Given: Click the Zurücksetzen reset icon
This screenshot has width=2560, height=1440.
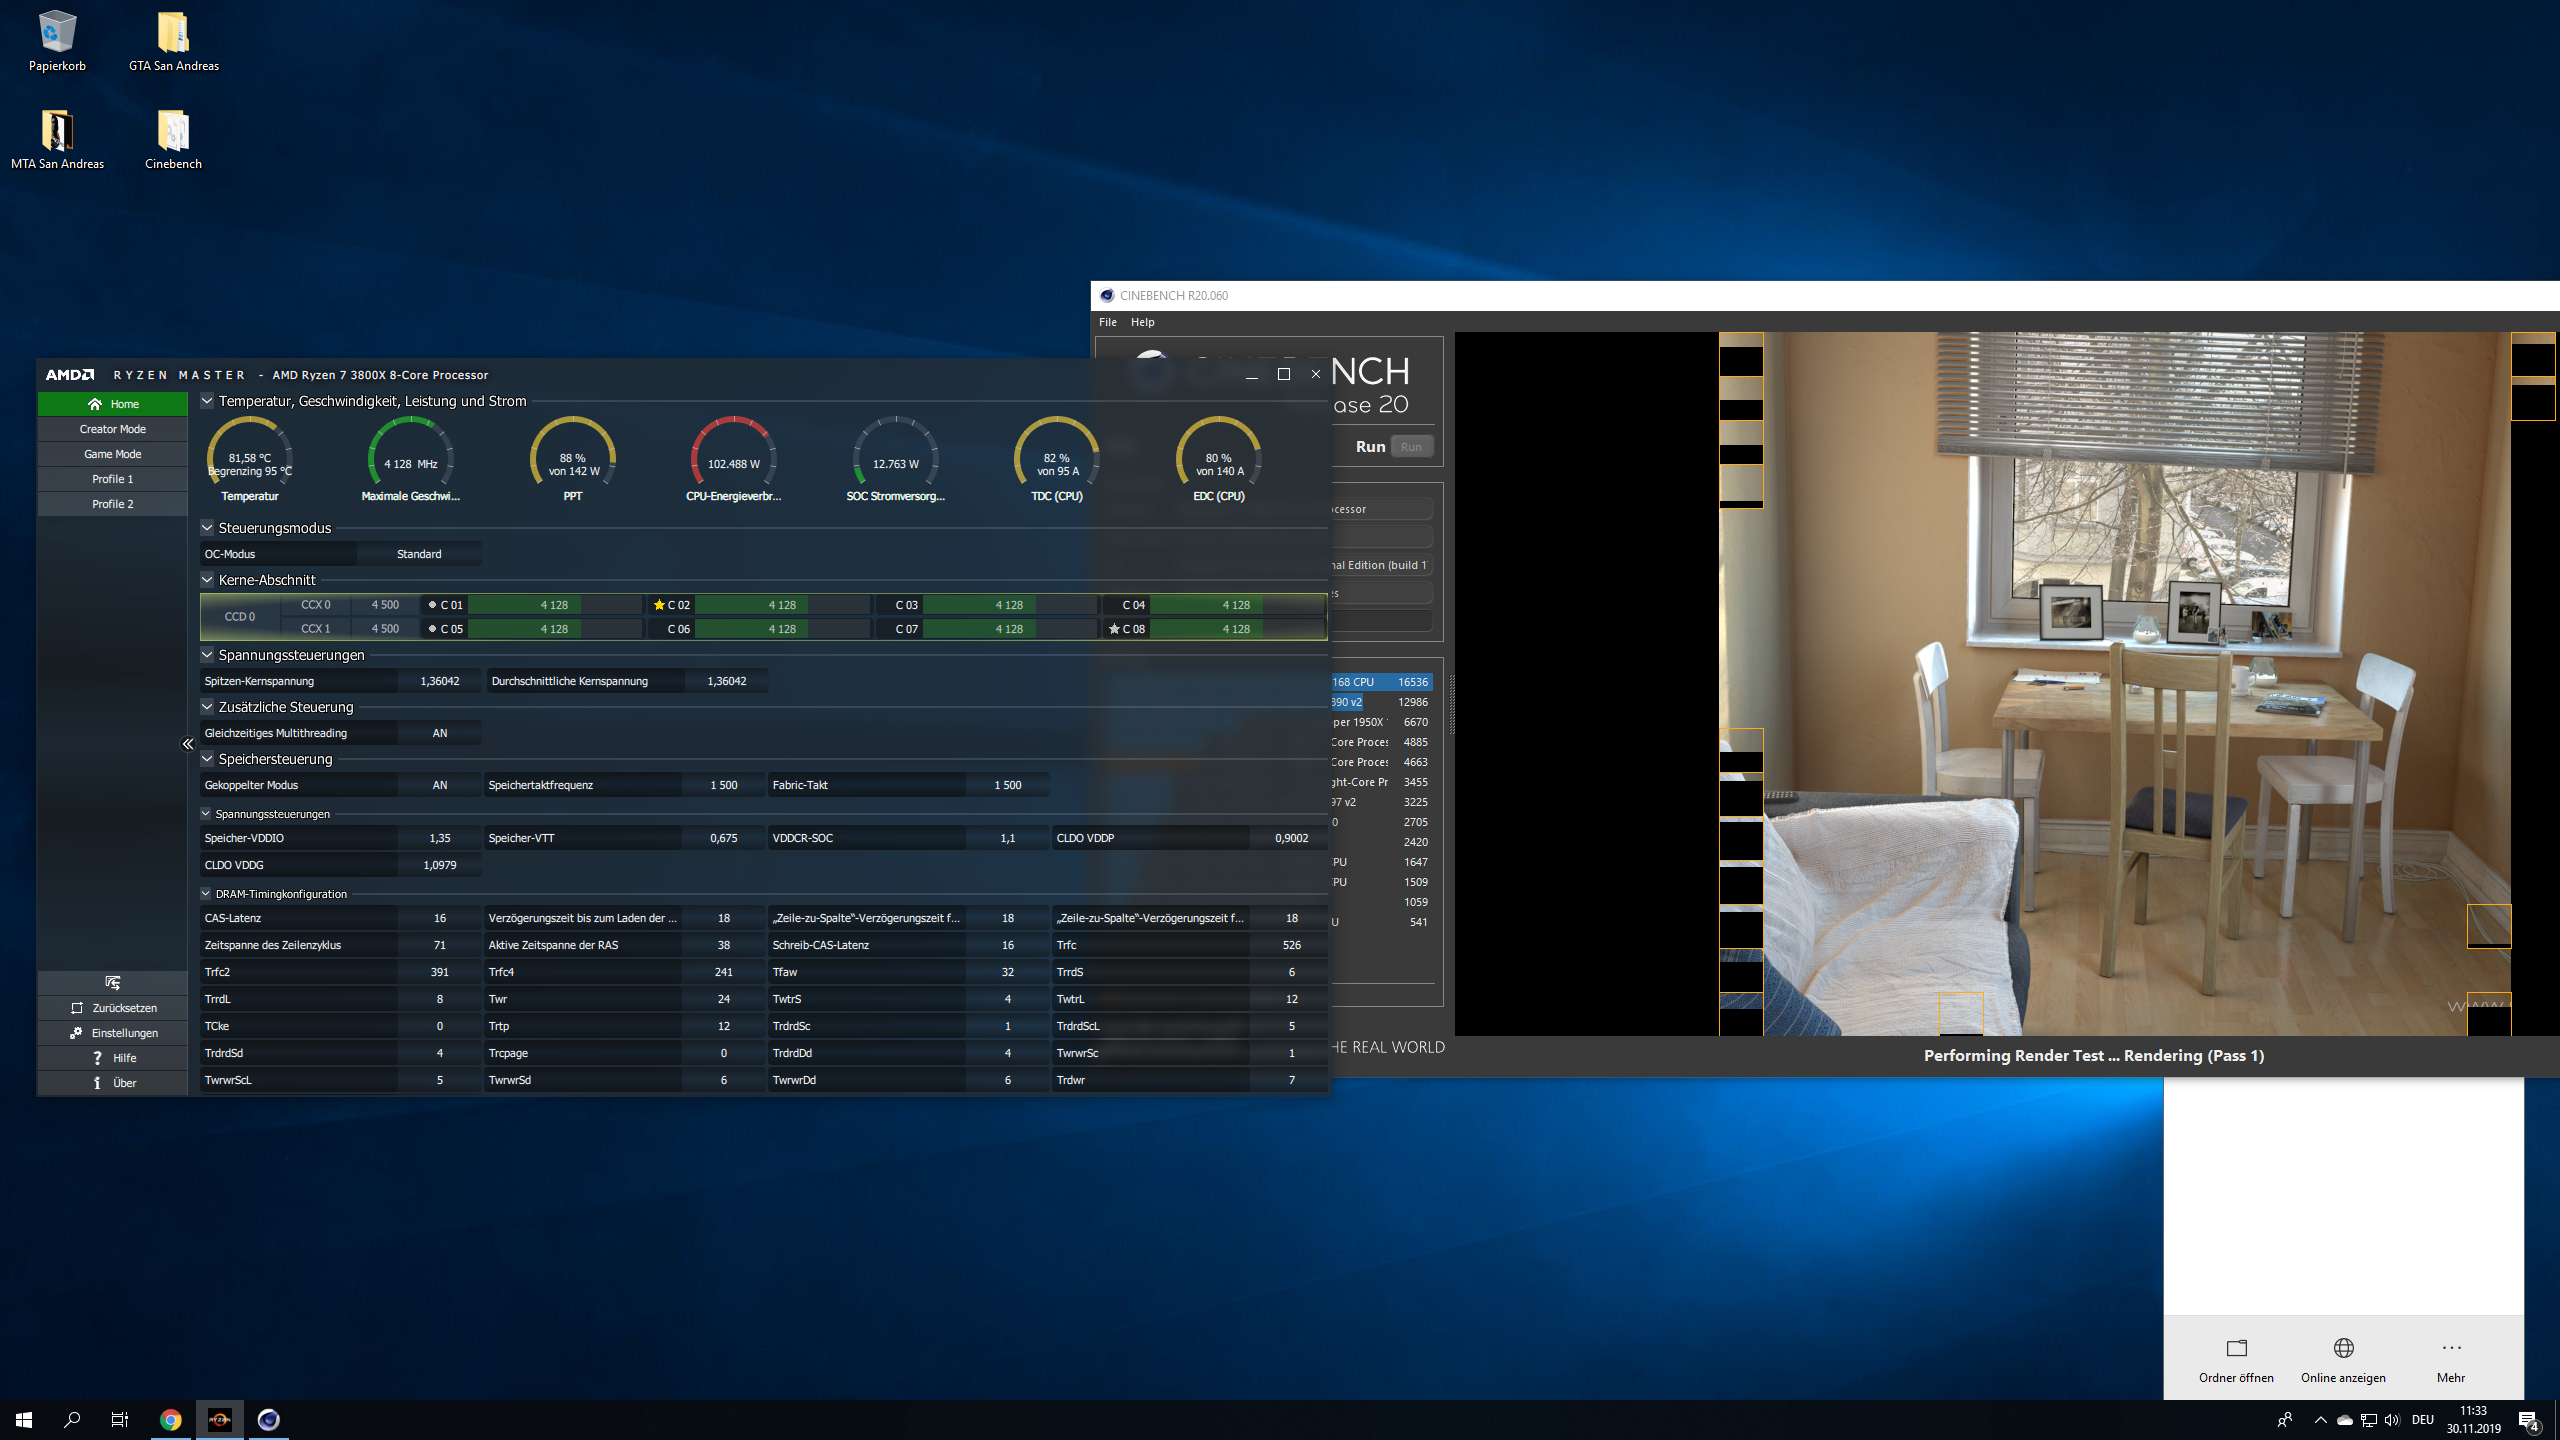Looking at the screenshot, I should pos(77,1008).
